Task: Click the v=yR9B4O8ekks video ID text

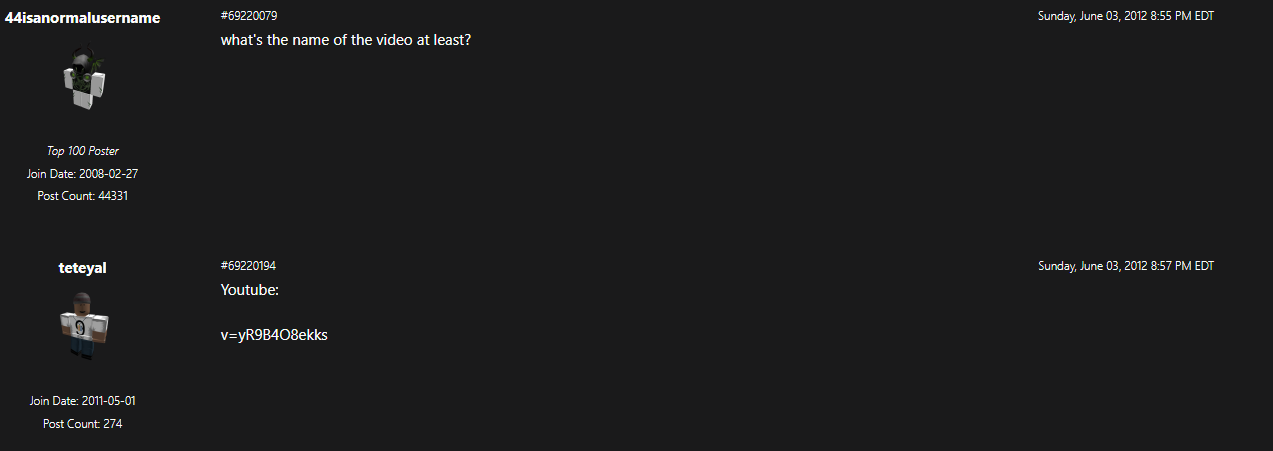Action: [274, 335]
